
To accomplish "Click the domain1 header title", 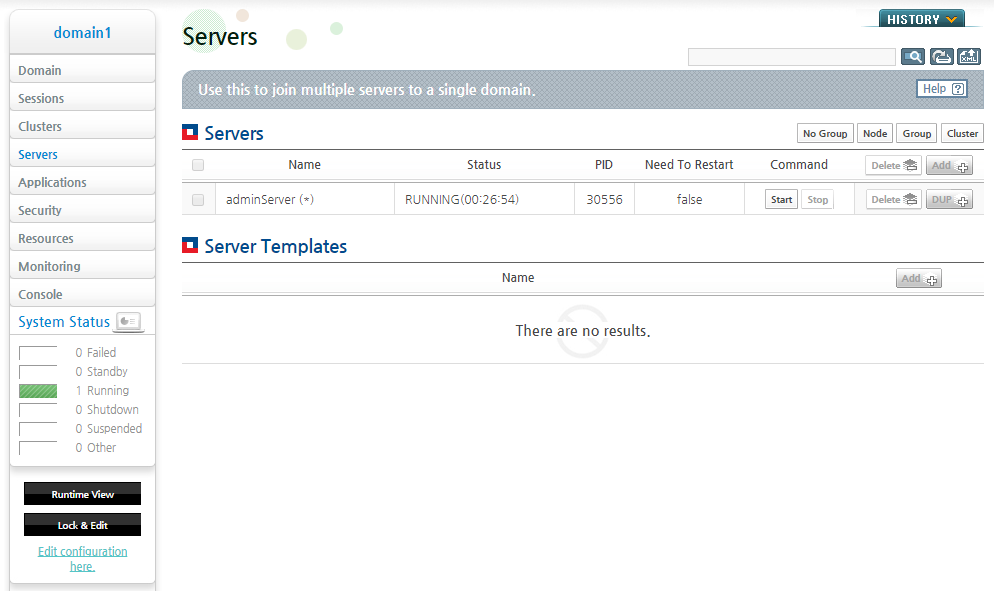I will (x=82, y=33).
